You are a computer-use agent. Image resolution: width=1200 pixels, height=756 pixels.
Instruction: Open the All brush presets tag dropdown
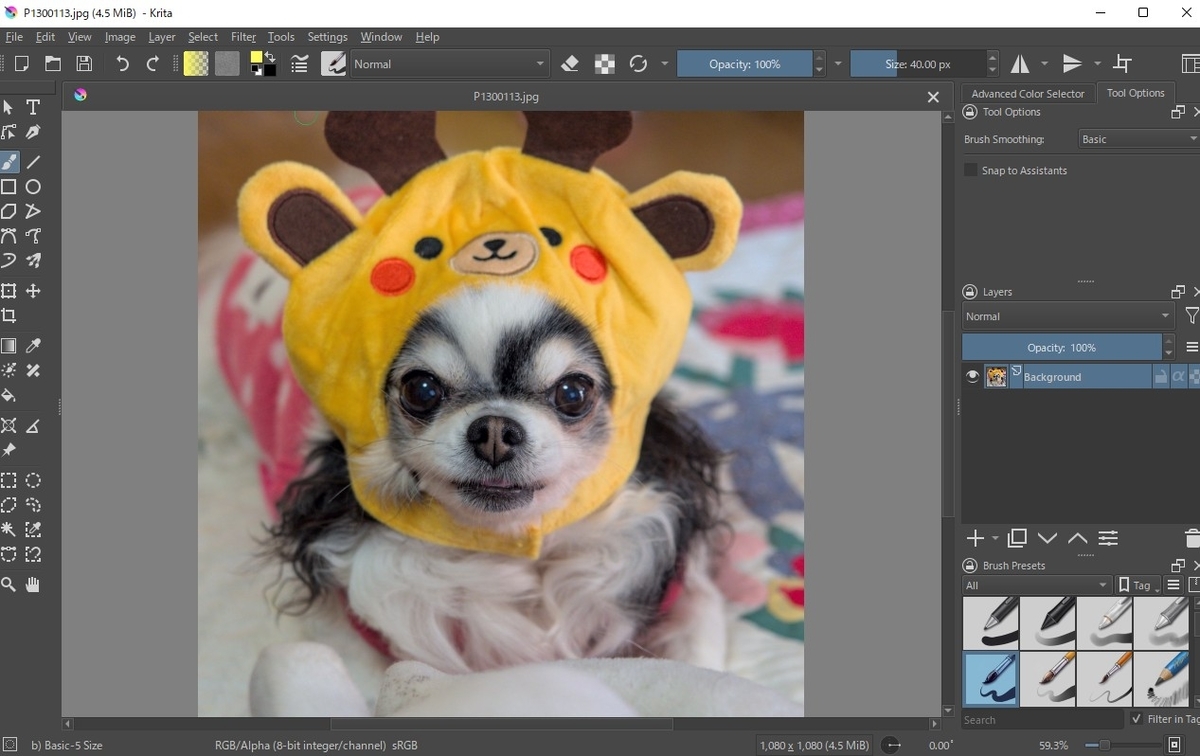coord(1036,585)
